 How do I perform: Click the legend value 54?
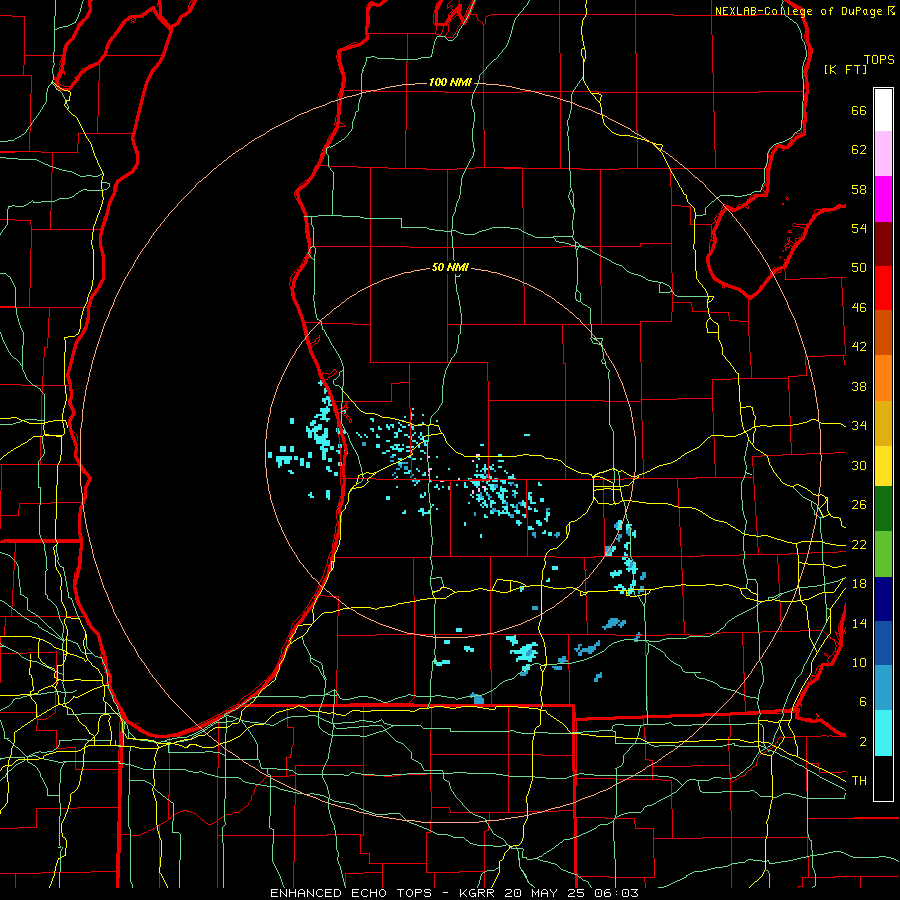859,228
